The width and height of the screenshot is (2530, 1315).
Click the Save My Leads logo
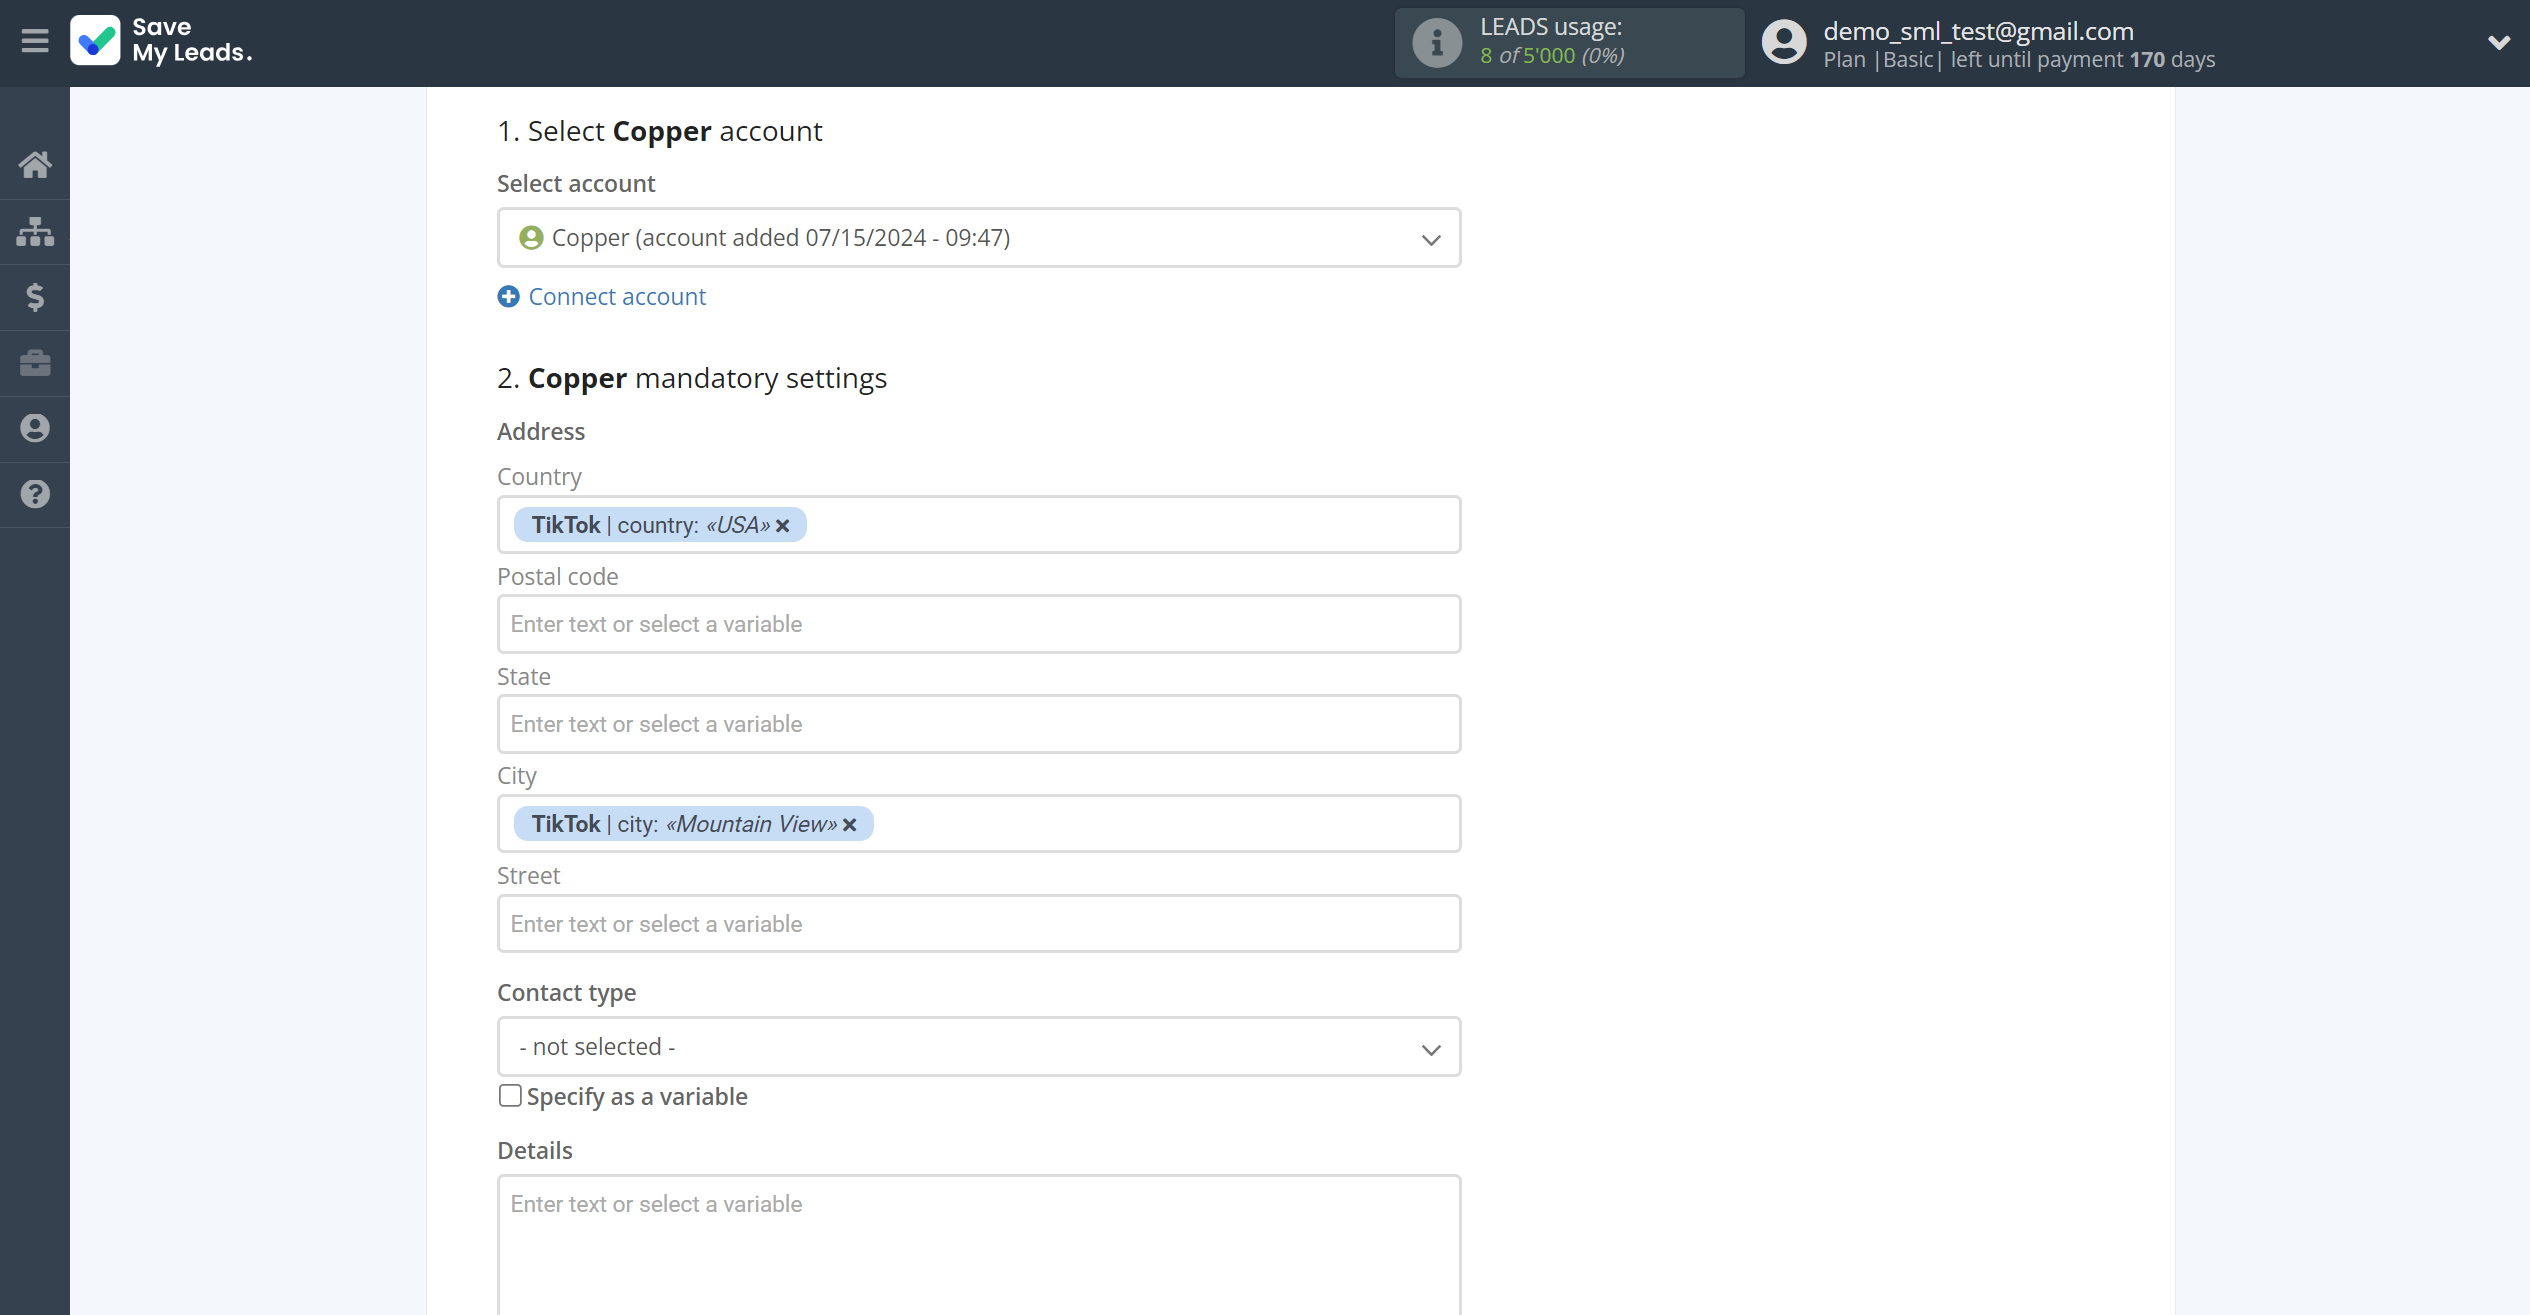161,41
